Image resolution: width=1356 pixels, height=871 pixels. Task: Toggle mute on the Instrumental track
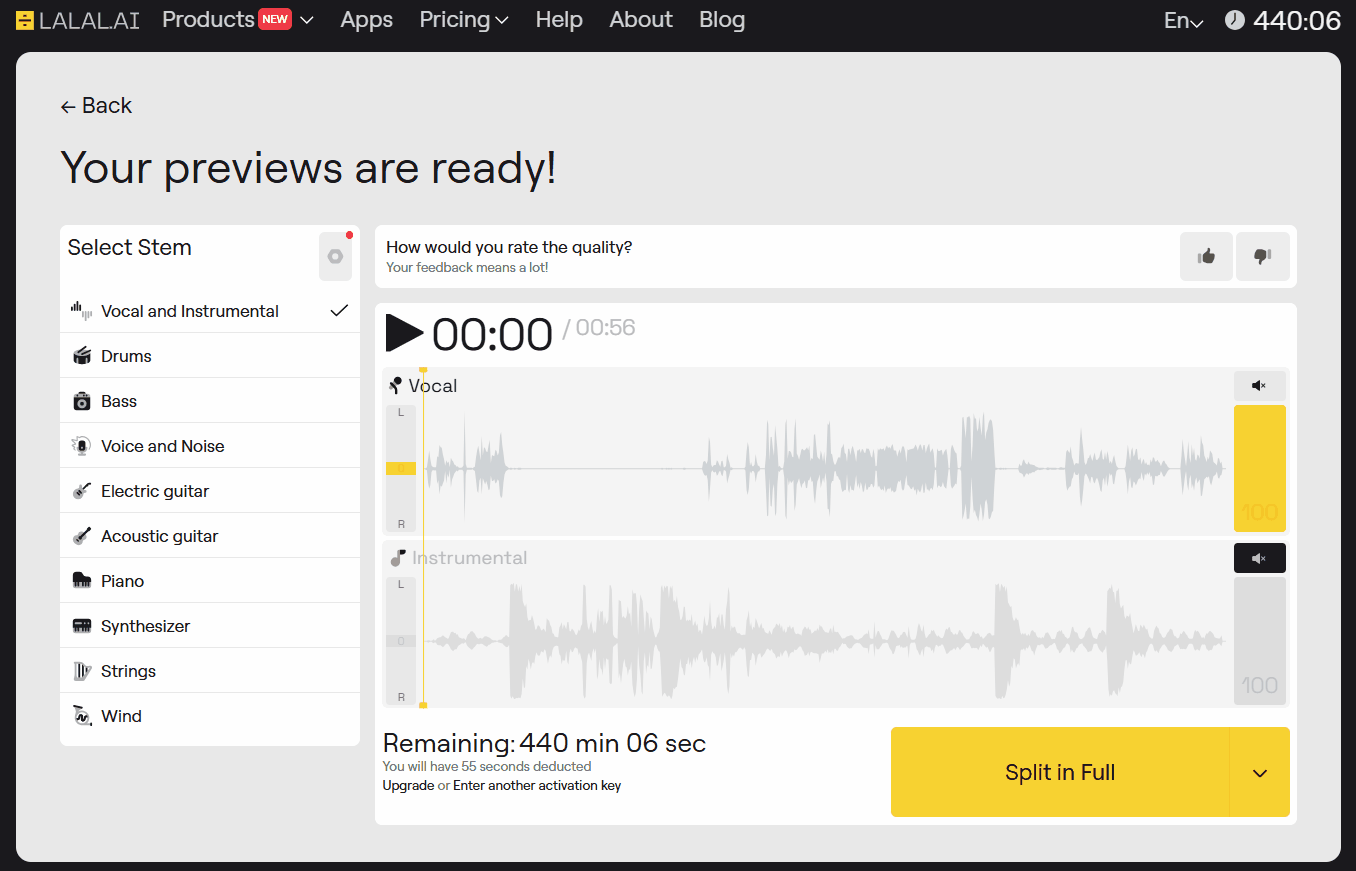pyautogui.click(x=1259, y=558)
